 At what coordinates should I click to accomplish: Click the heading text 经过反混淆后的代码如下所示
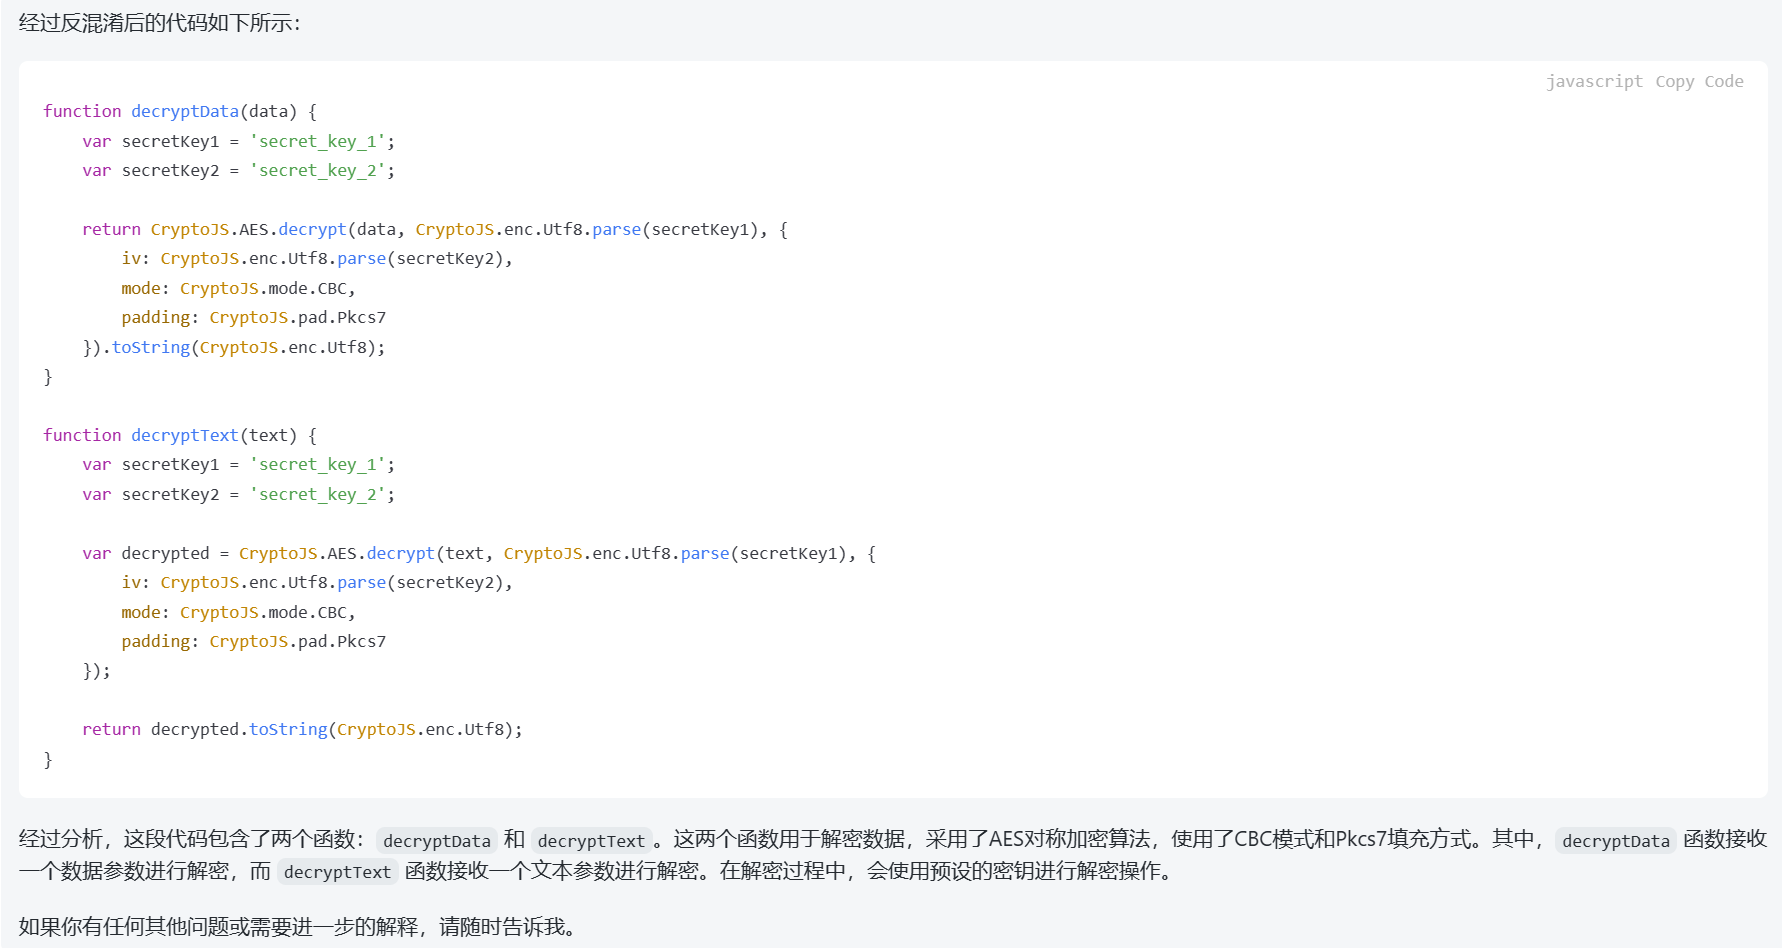click(x=160, y=23)
